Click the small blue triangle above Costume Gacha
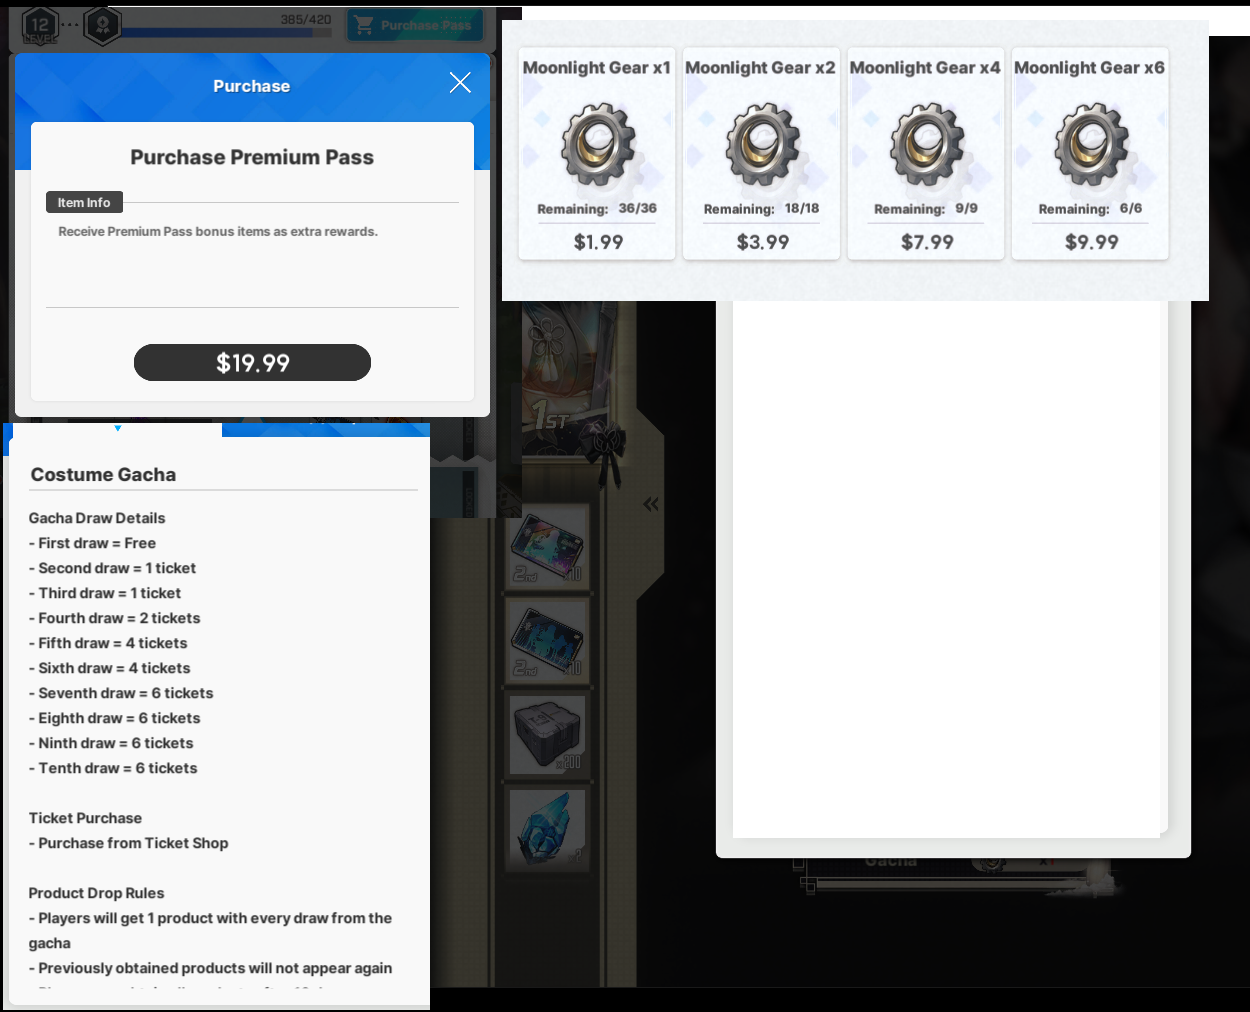The height and width of the screenshot is (1012, 1250). click(x=118, y=428)
